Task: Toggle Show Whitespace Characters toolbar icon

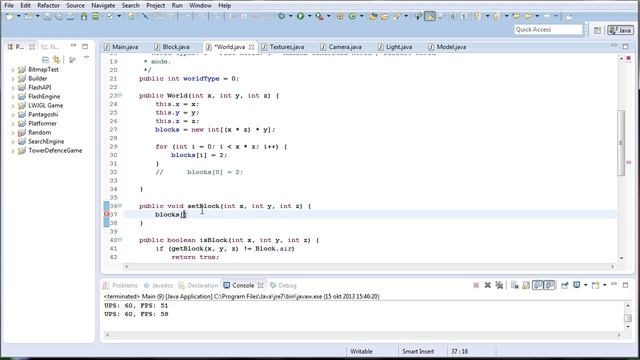Action: click(464, 16)
